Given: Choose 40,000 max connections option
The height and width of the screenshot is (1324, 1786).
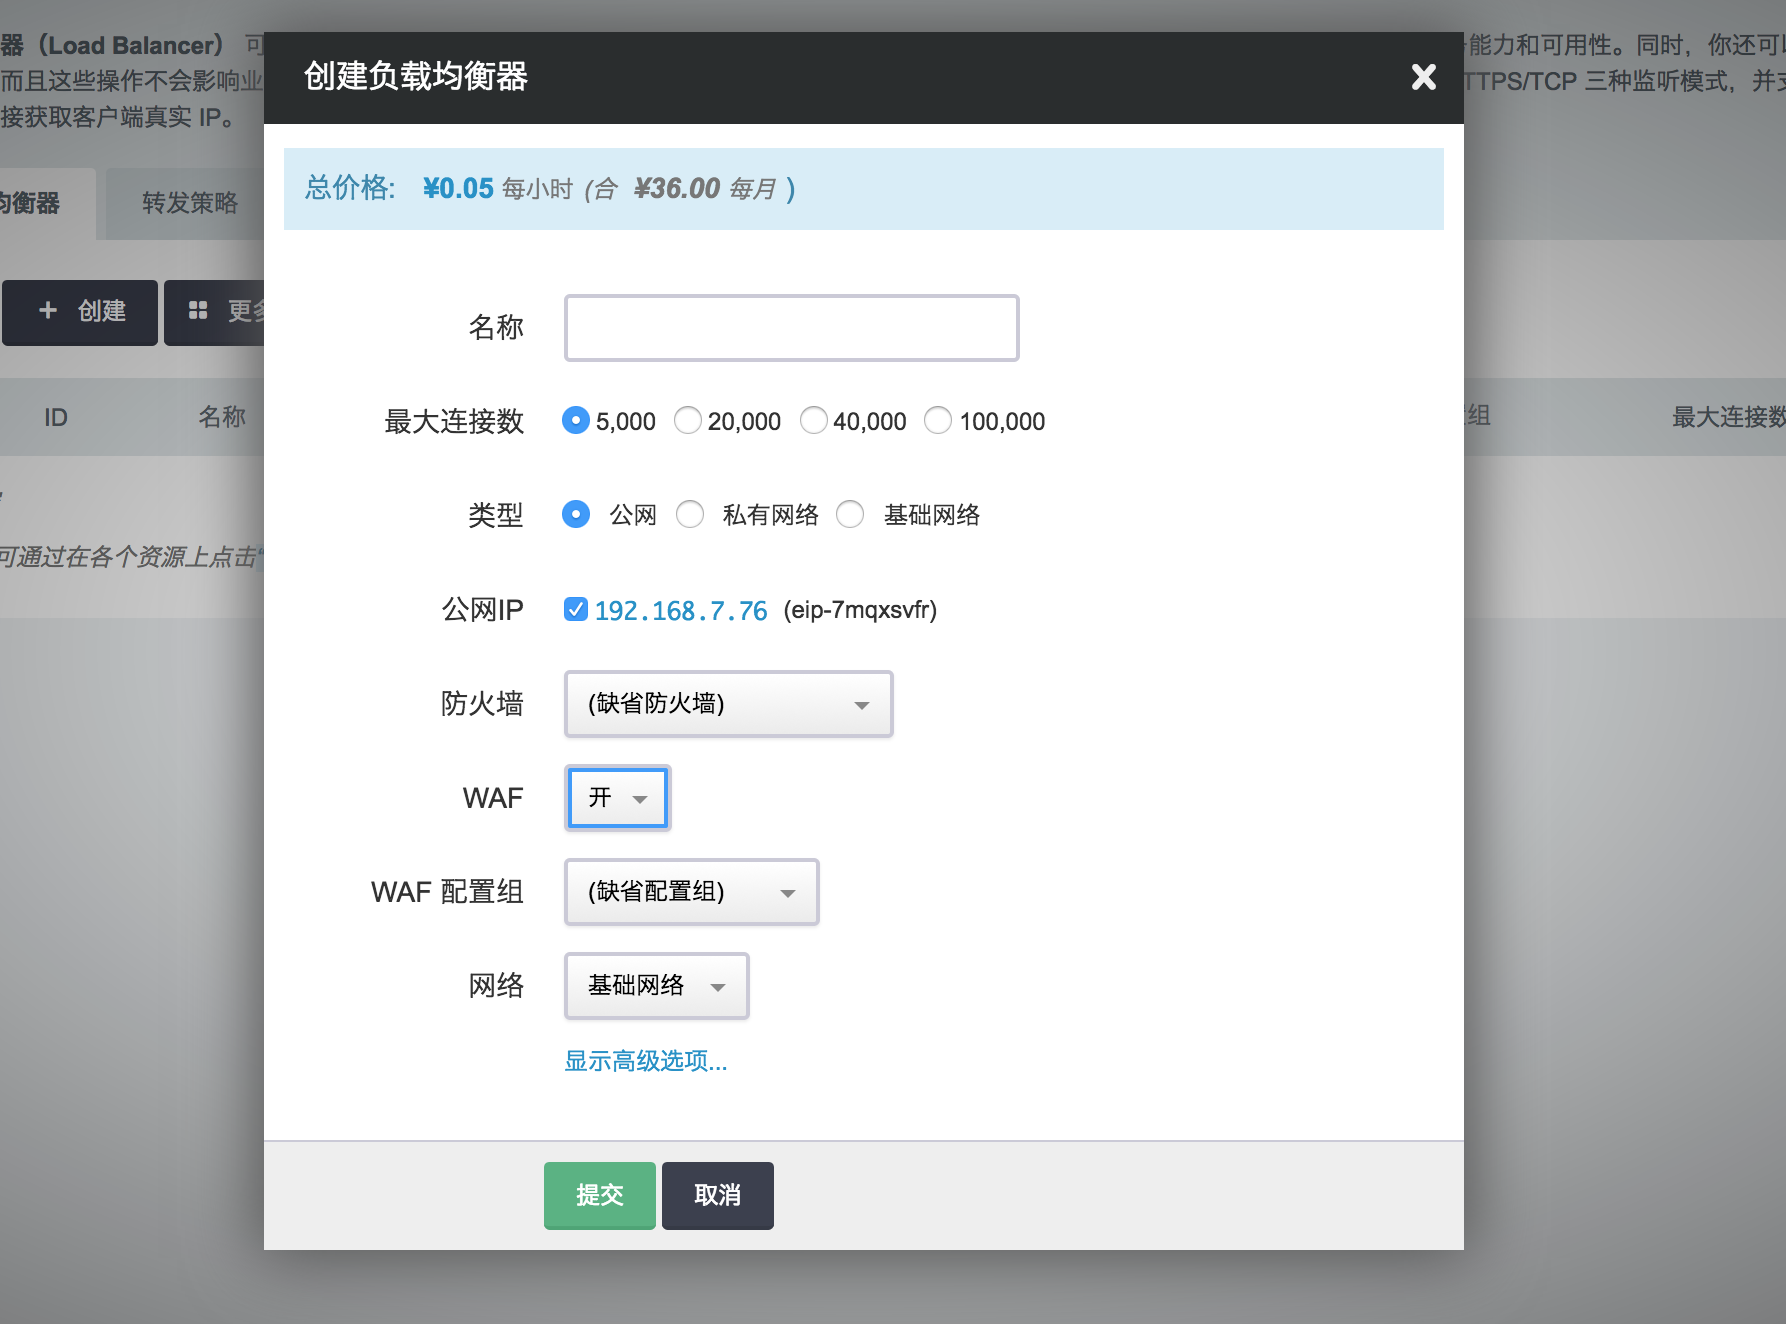Looking at the screenshot, I should click(x=814, y=421).
